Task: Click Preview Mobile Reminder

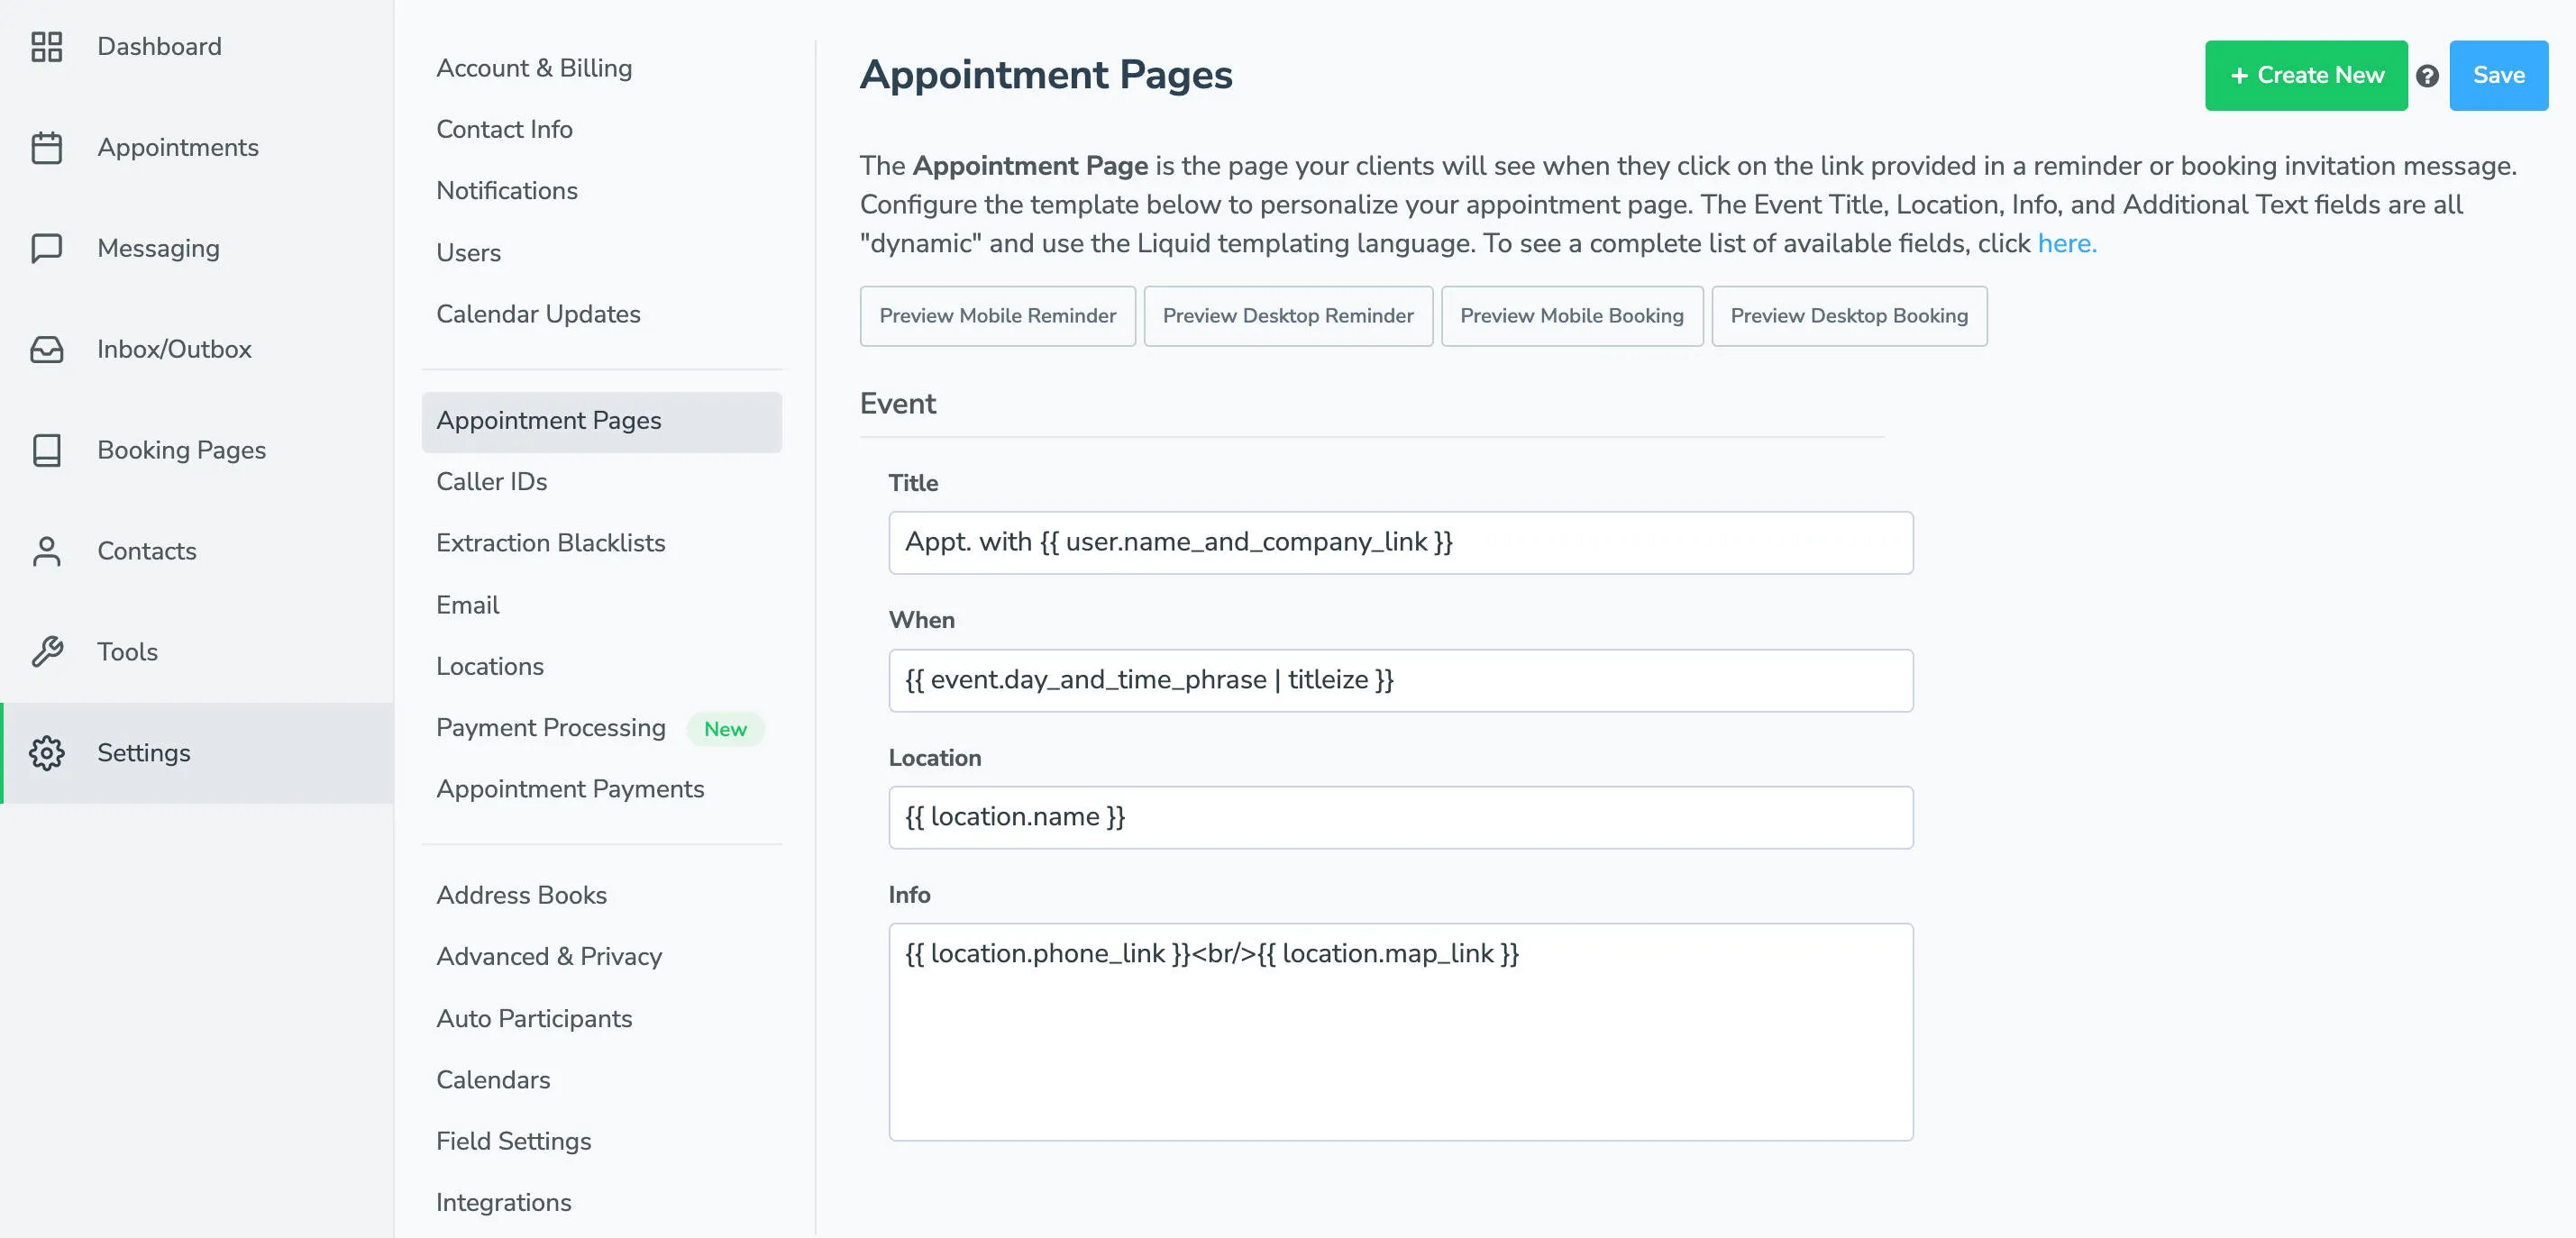Action: point(997,316)
